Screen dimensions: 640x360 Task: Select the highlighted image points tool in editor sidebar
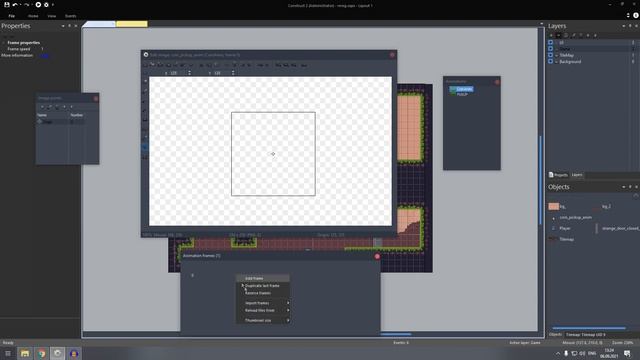click(145, 147)
